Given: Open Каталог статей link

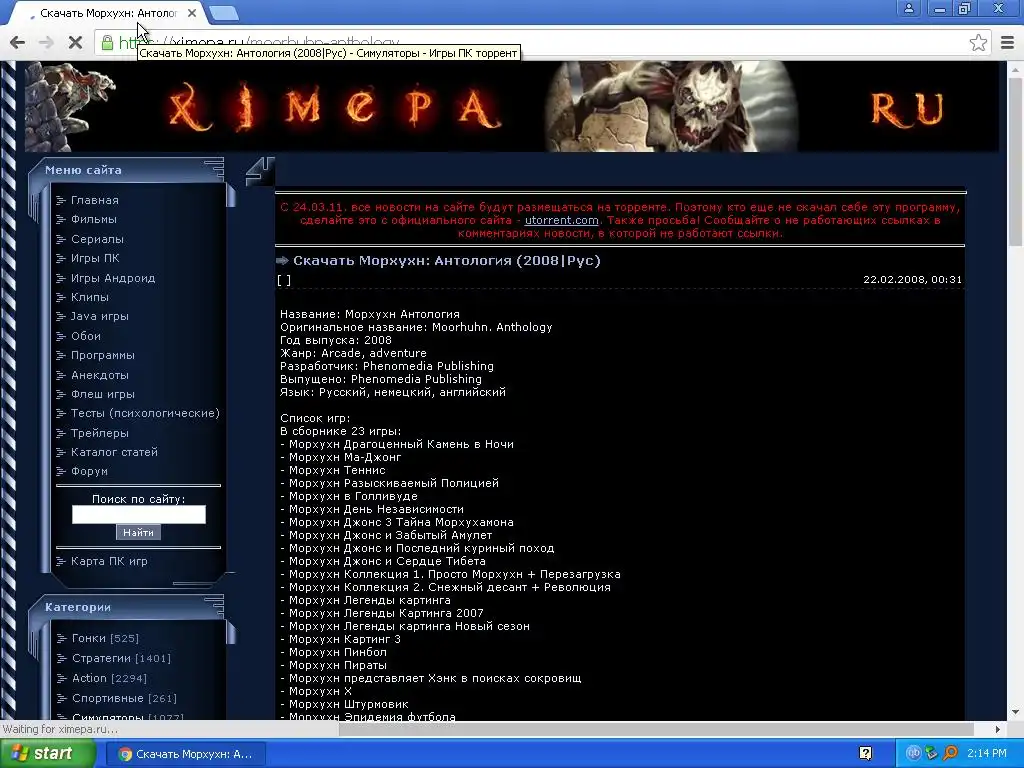Looking at the screenshot, I should [x=114, y=452].
